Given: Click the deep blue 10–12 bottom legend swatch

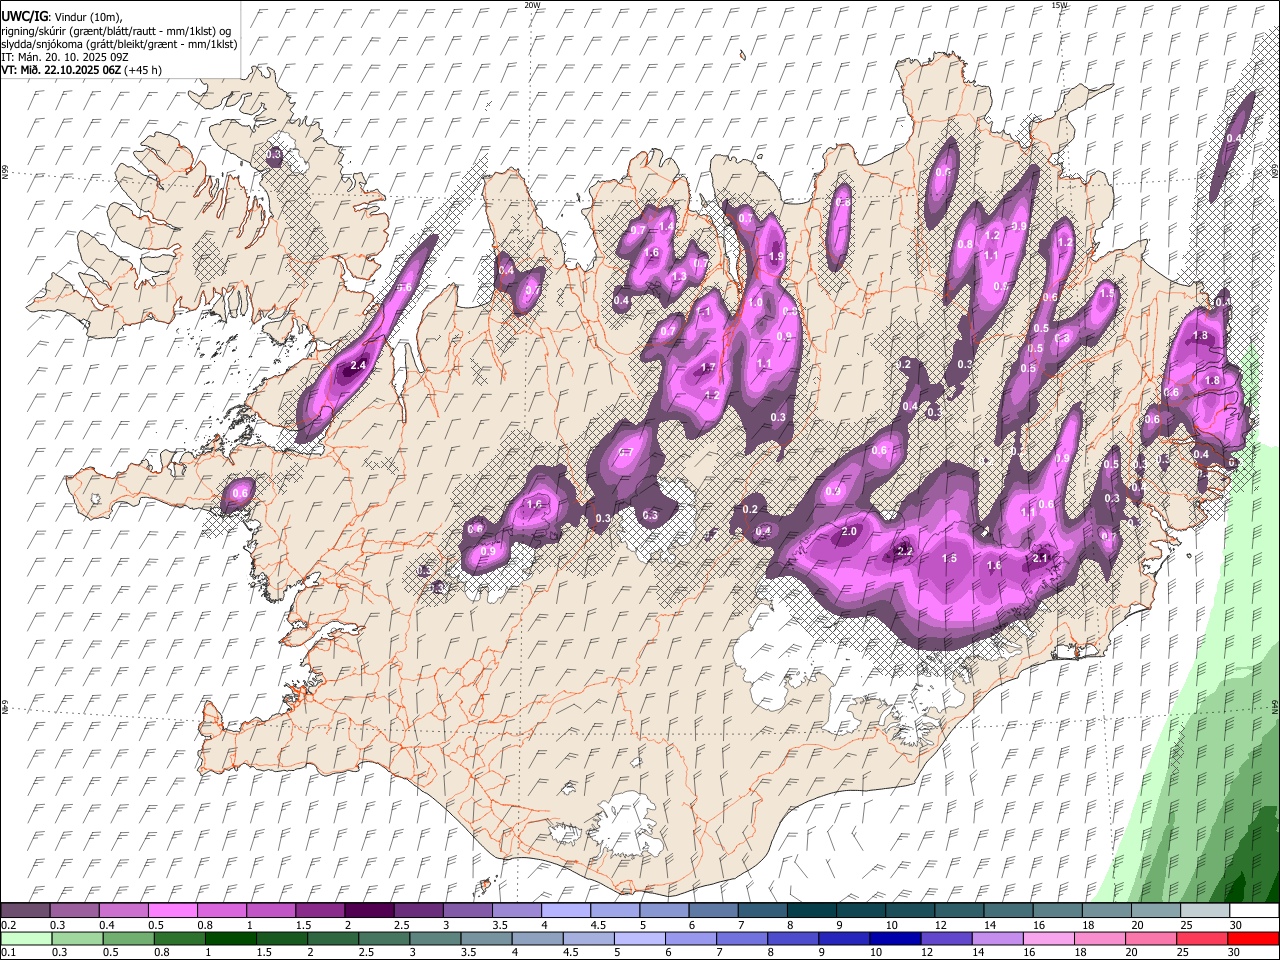Looking at the screenshot, I should pyautogui.click(x=895, y=938).
